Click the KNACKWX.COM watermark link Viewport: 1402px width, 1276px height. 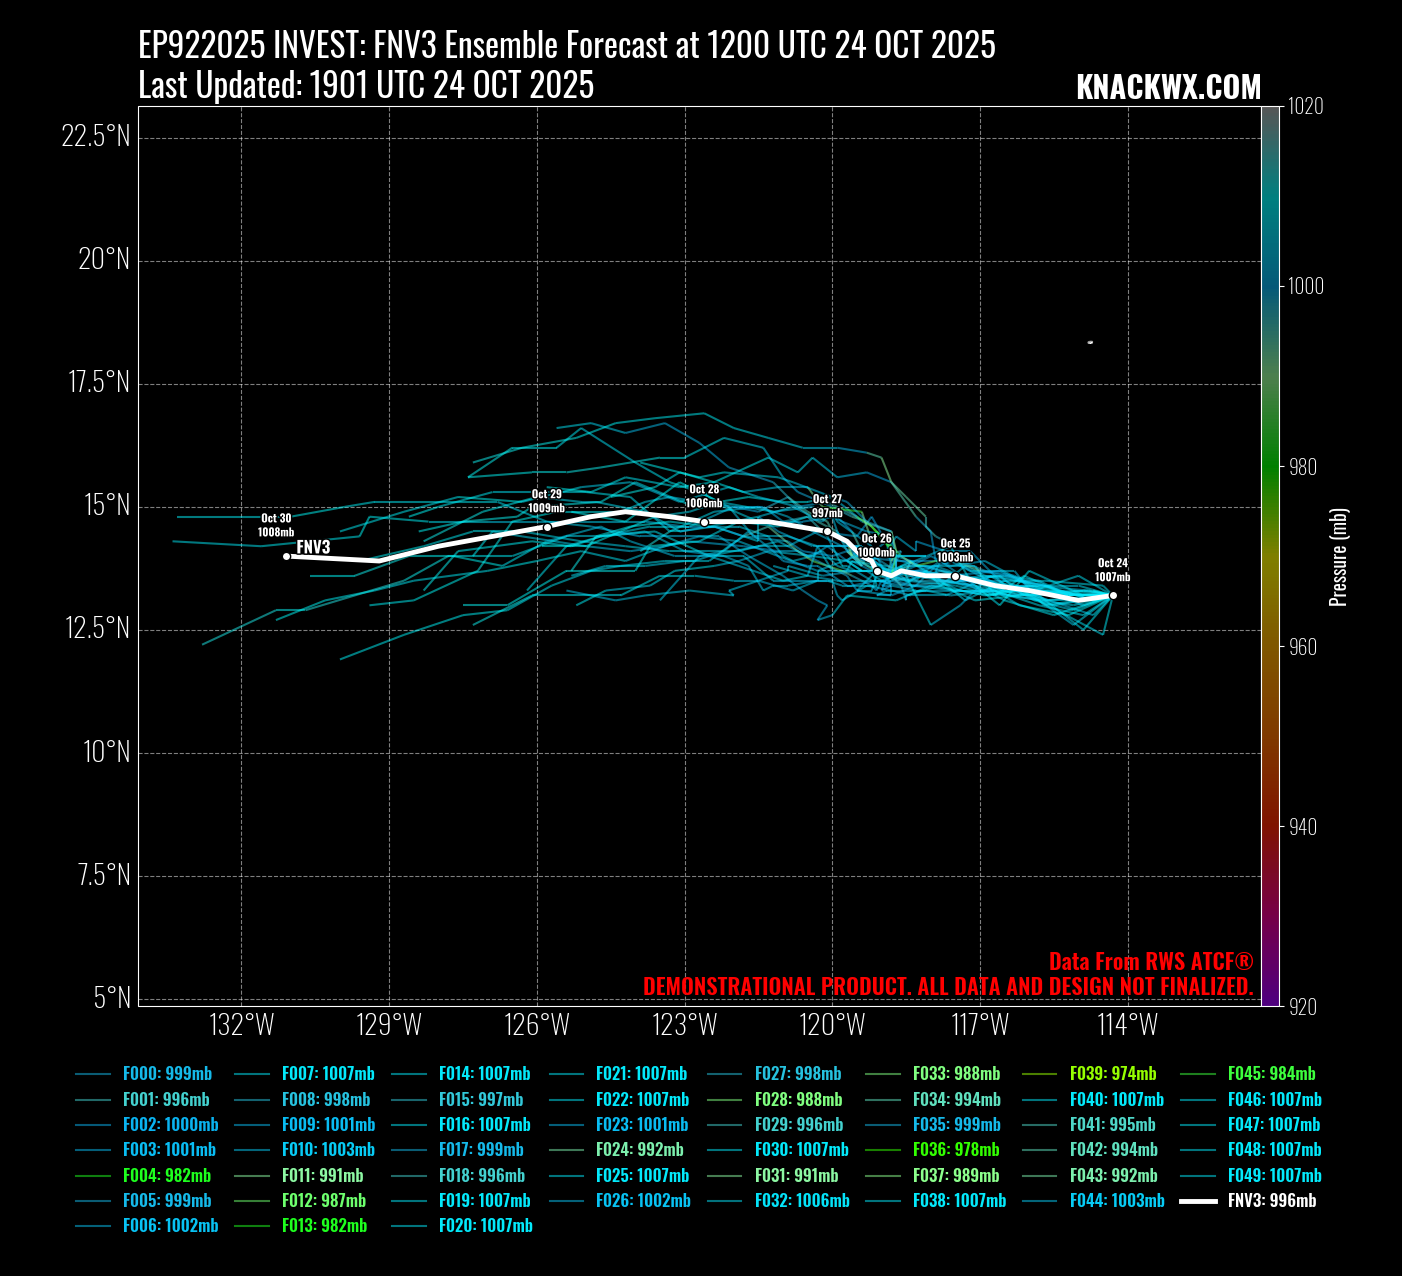(1168, 88)
